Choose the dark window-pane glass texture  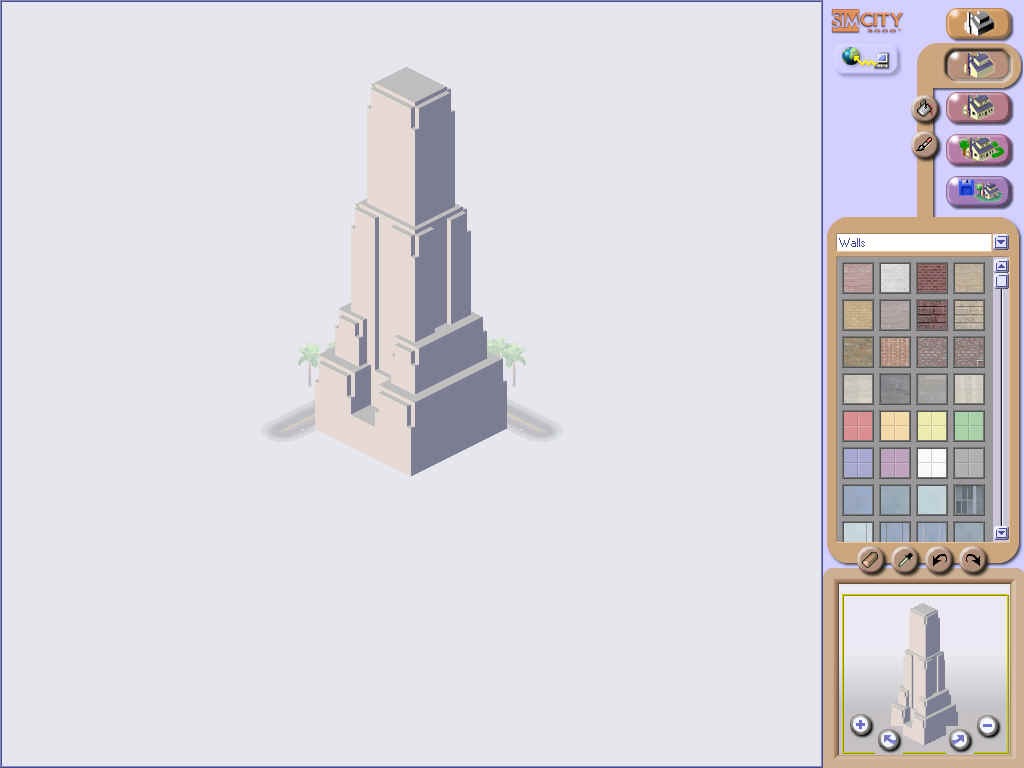968,500
